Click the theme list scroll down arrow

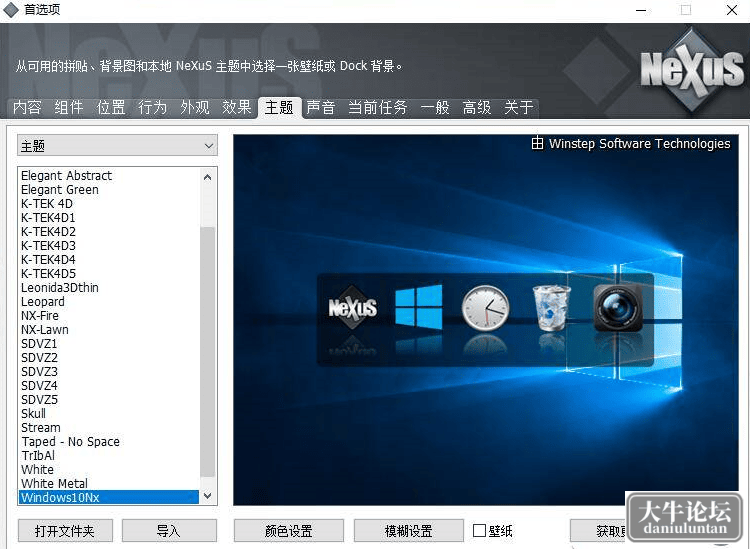207,496
